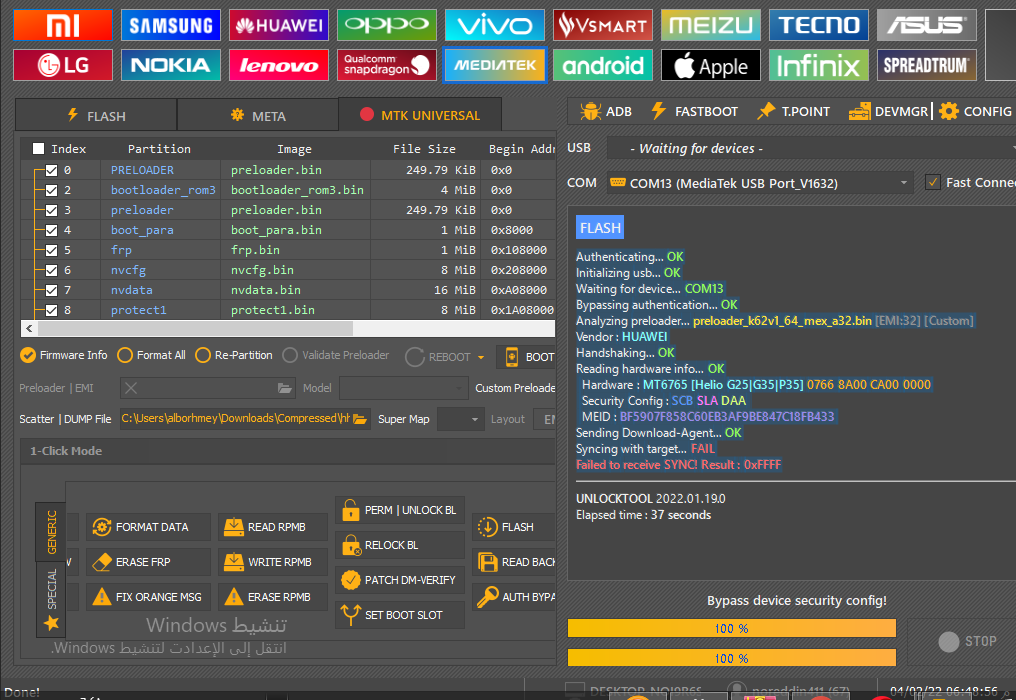1016x700 pixels.
Task: Open the CONFIG settings
Action: [975, 111]
